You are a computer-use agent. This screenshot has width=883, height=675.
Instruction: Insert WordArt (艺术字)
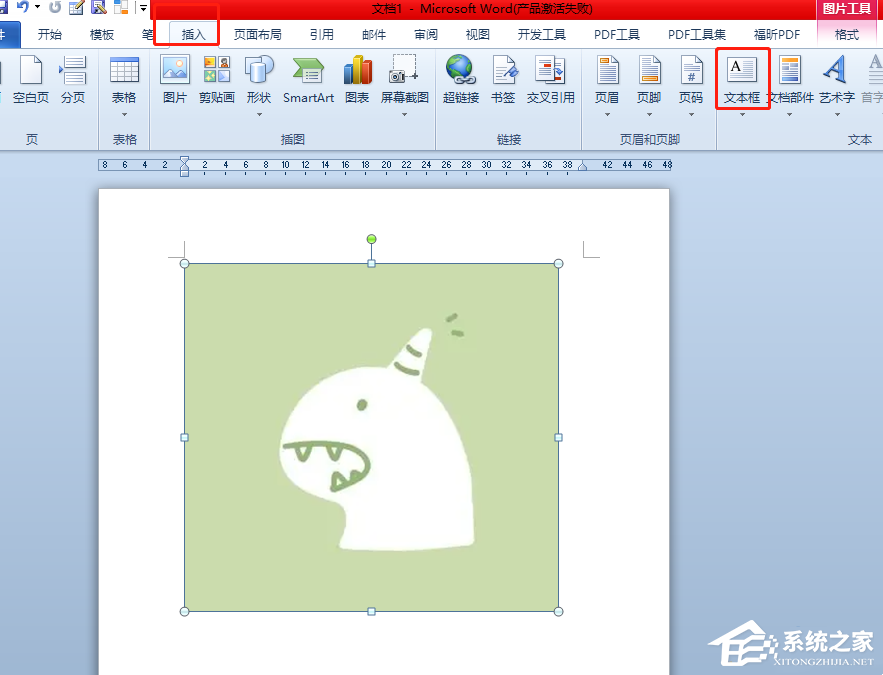click(x=837, y=80)
